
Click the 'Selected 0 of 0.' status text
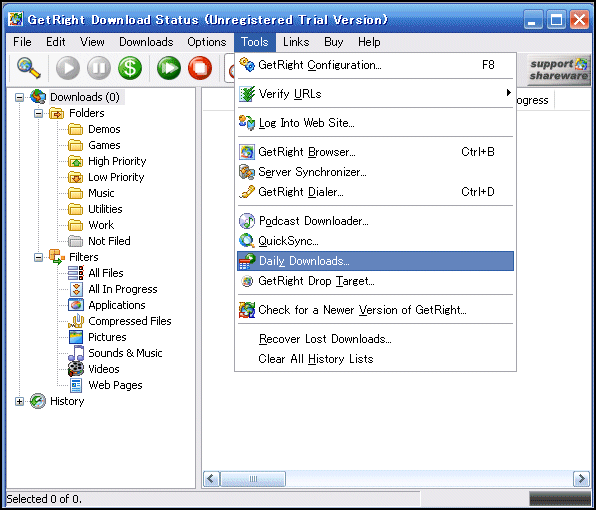[44, 499]
